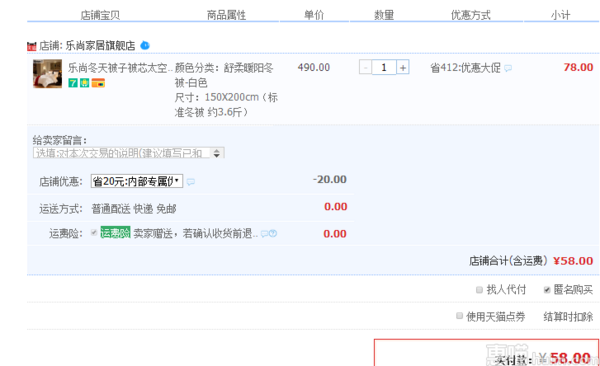Toggle the 运费险 checkbox
600x366 pixels.
coord(94,232)
